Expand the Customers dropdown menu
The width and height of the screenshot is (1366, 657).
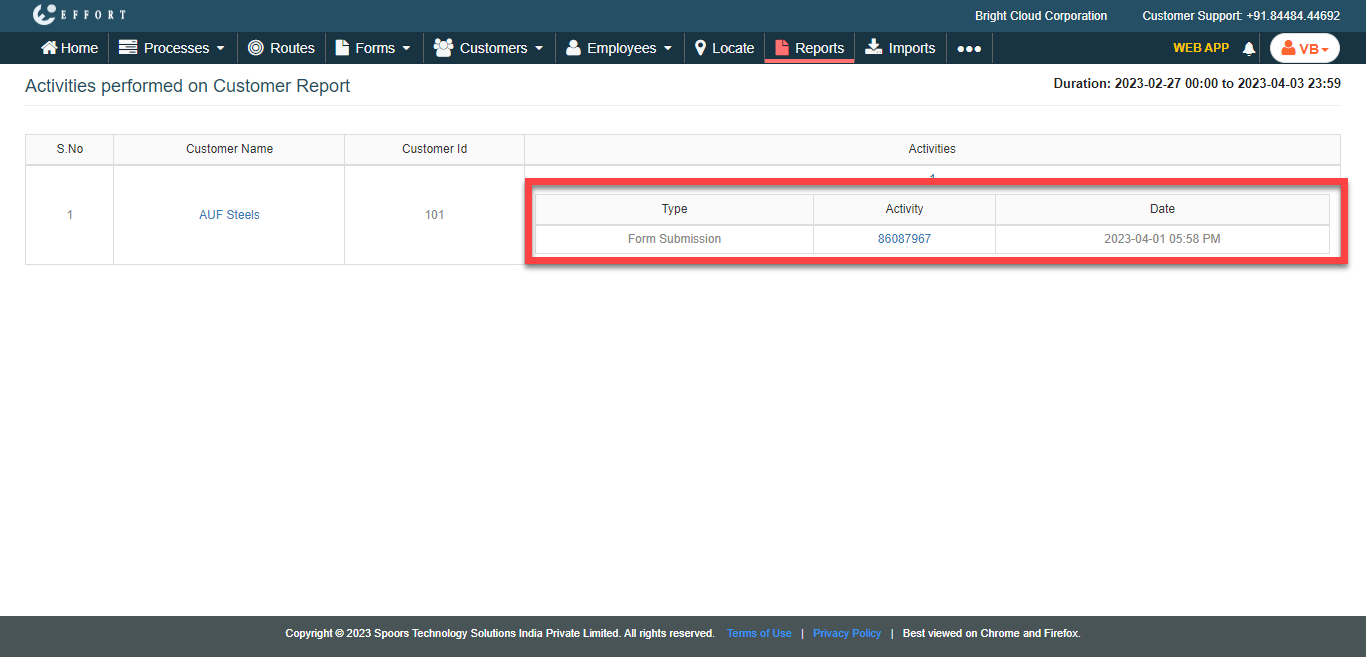click(x=489, y=48)
